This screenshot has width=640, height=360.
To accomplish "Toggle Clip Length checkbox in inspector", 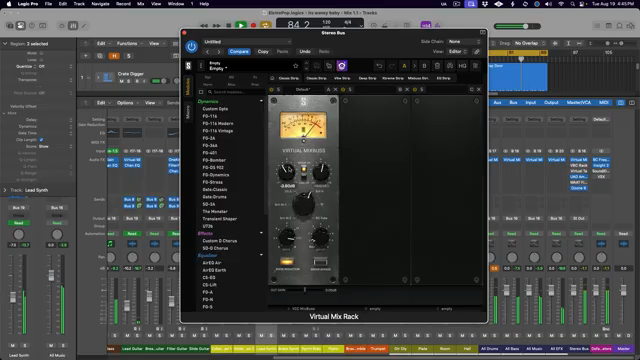I will 41,140.
